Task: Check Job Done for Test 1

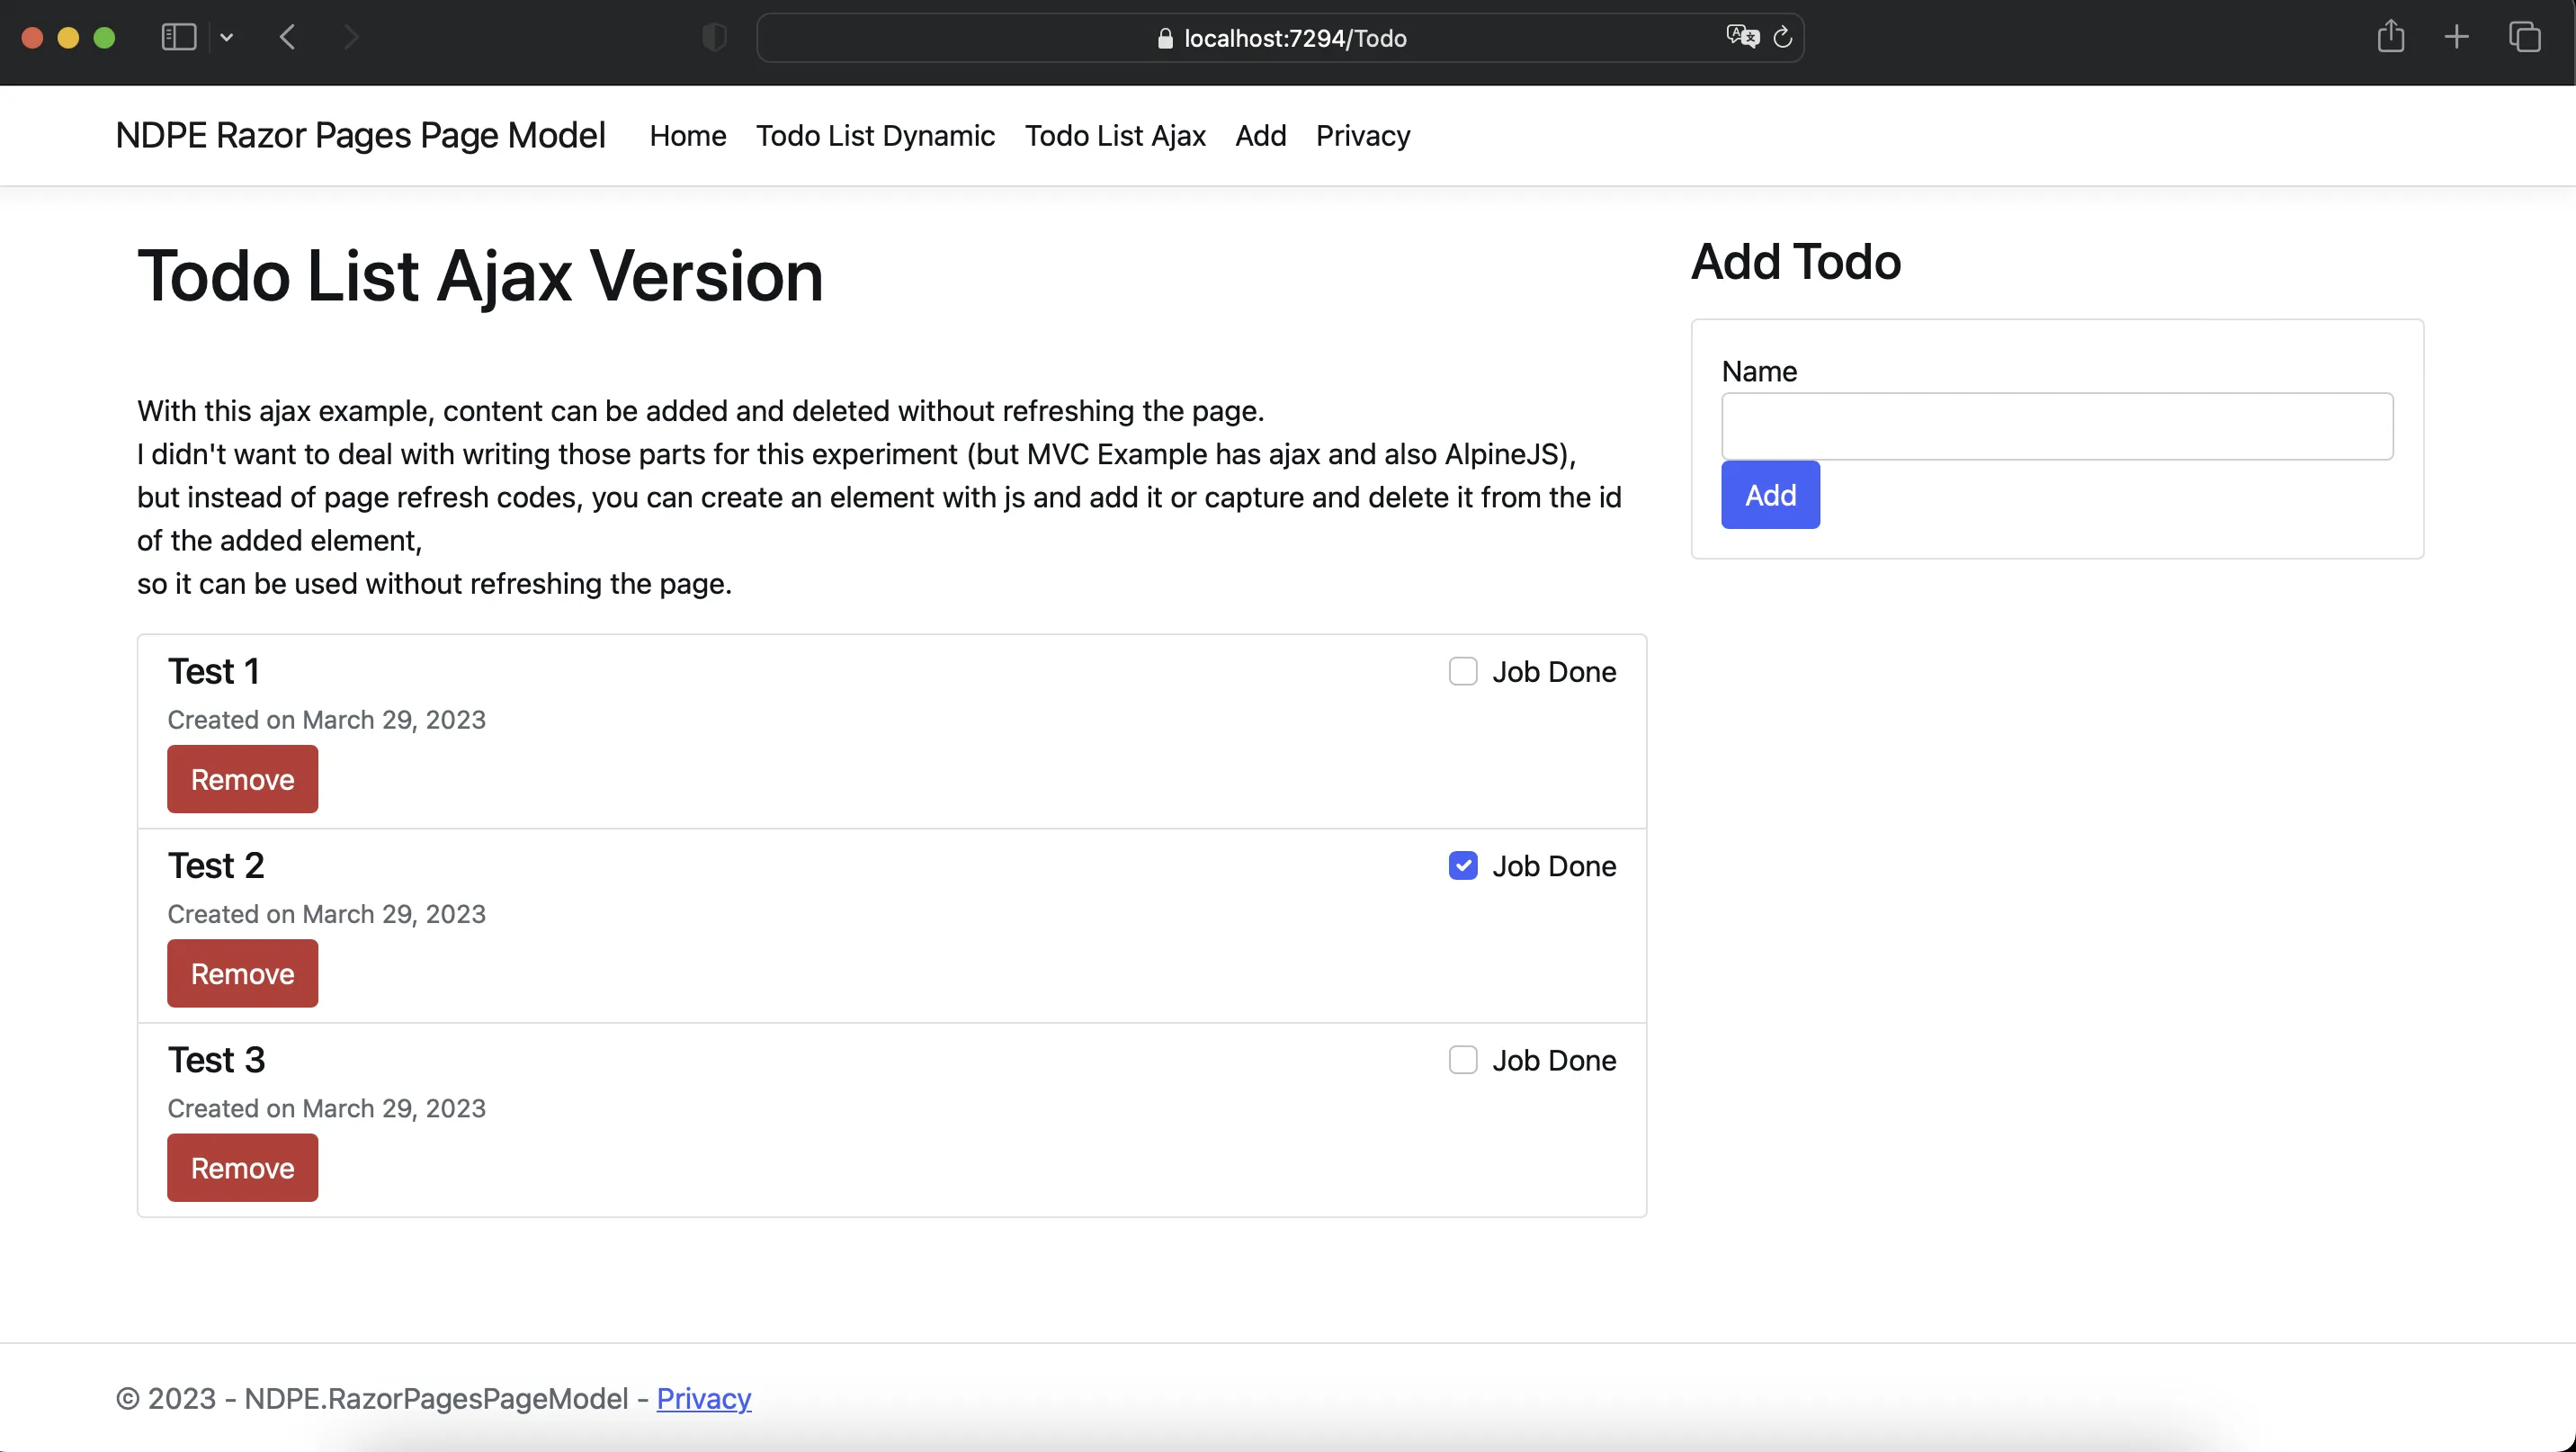Action: tap(1463, 671)
